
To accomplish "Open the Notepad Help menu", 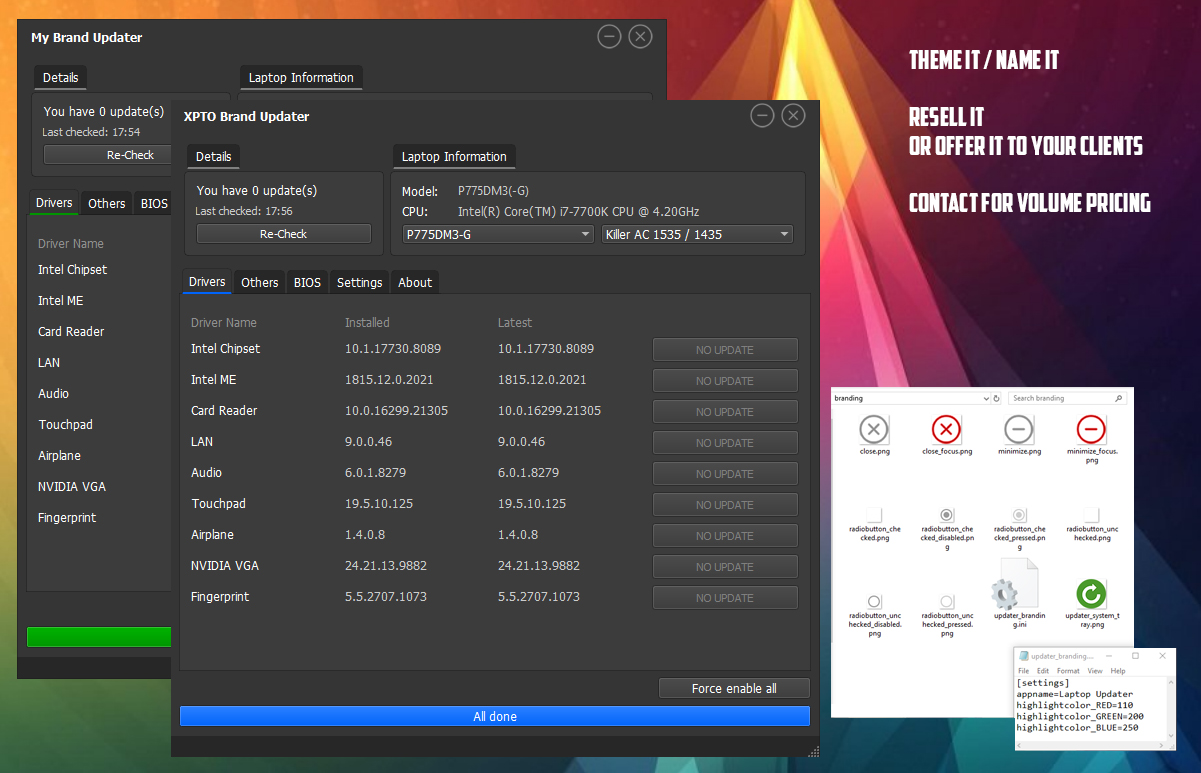I will point(1118,671).
